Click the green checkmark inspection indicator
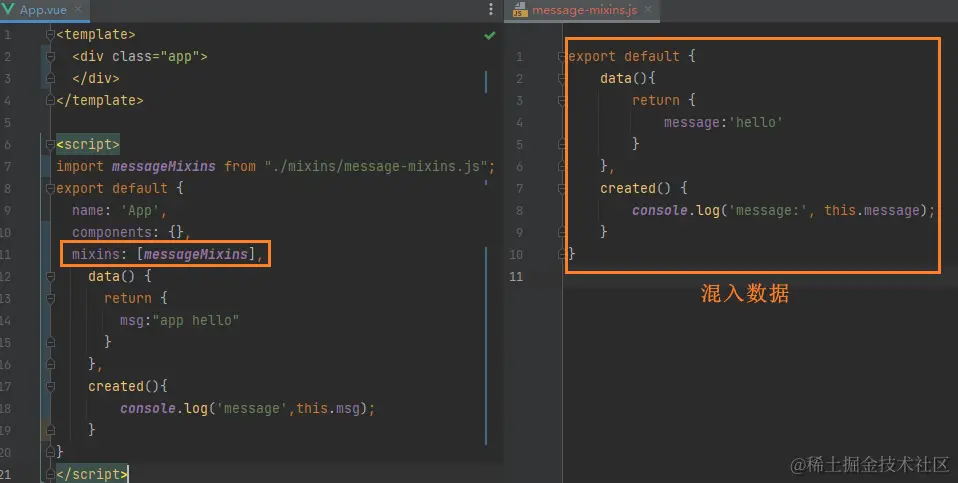Screen dimensions: 958x483 coord(489,35)
